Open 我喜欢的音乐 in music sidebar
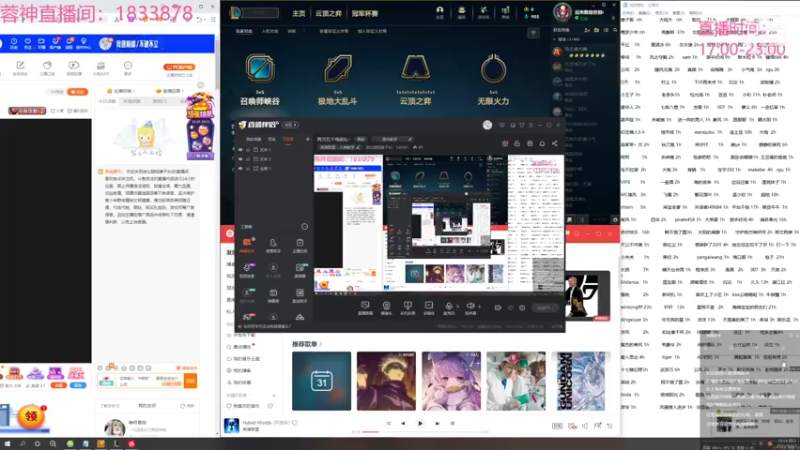The image size is (800, 450). pos(246,406)
